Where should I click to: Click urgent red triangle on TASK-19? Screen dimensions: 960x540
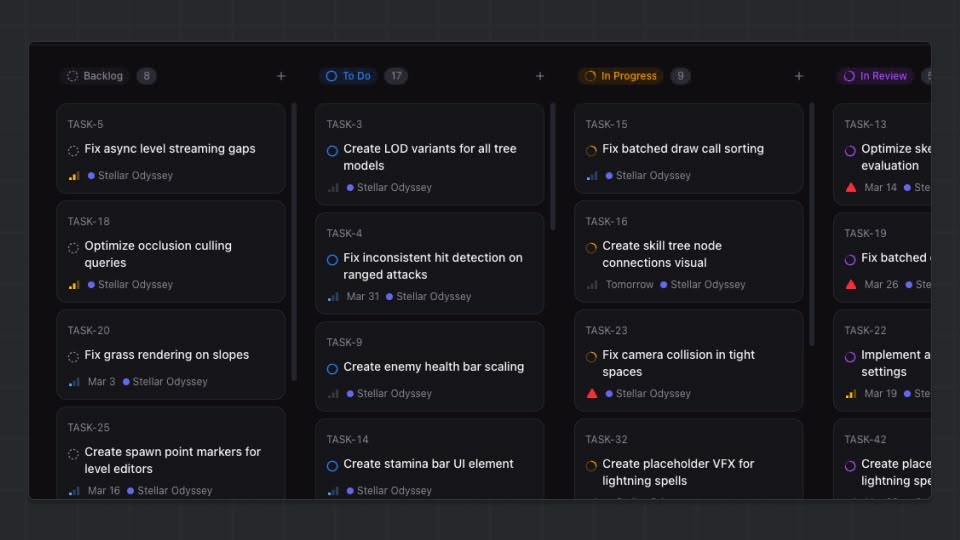click(851, 284)
